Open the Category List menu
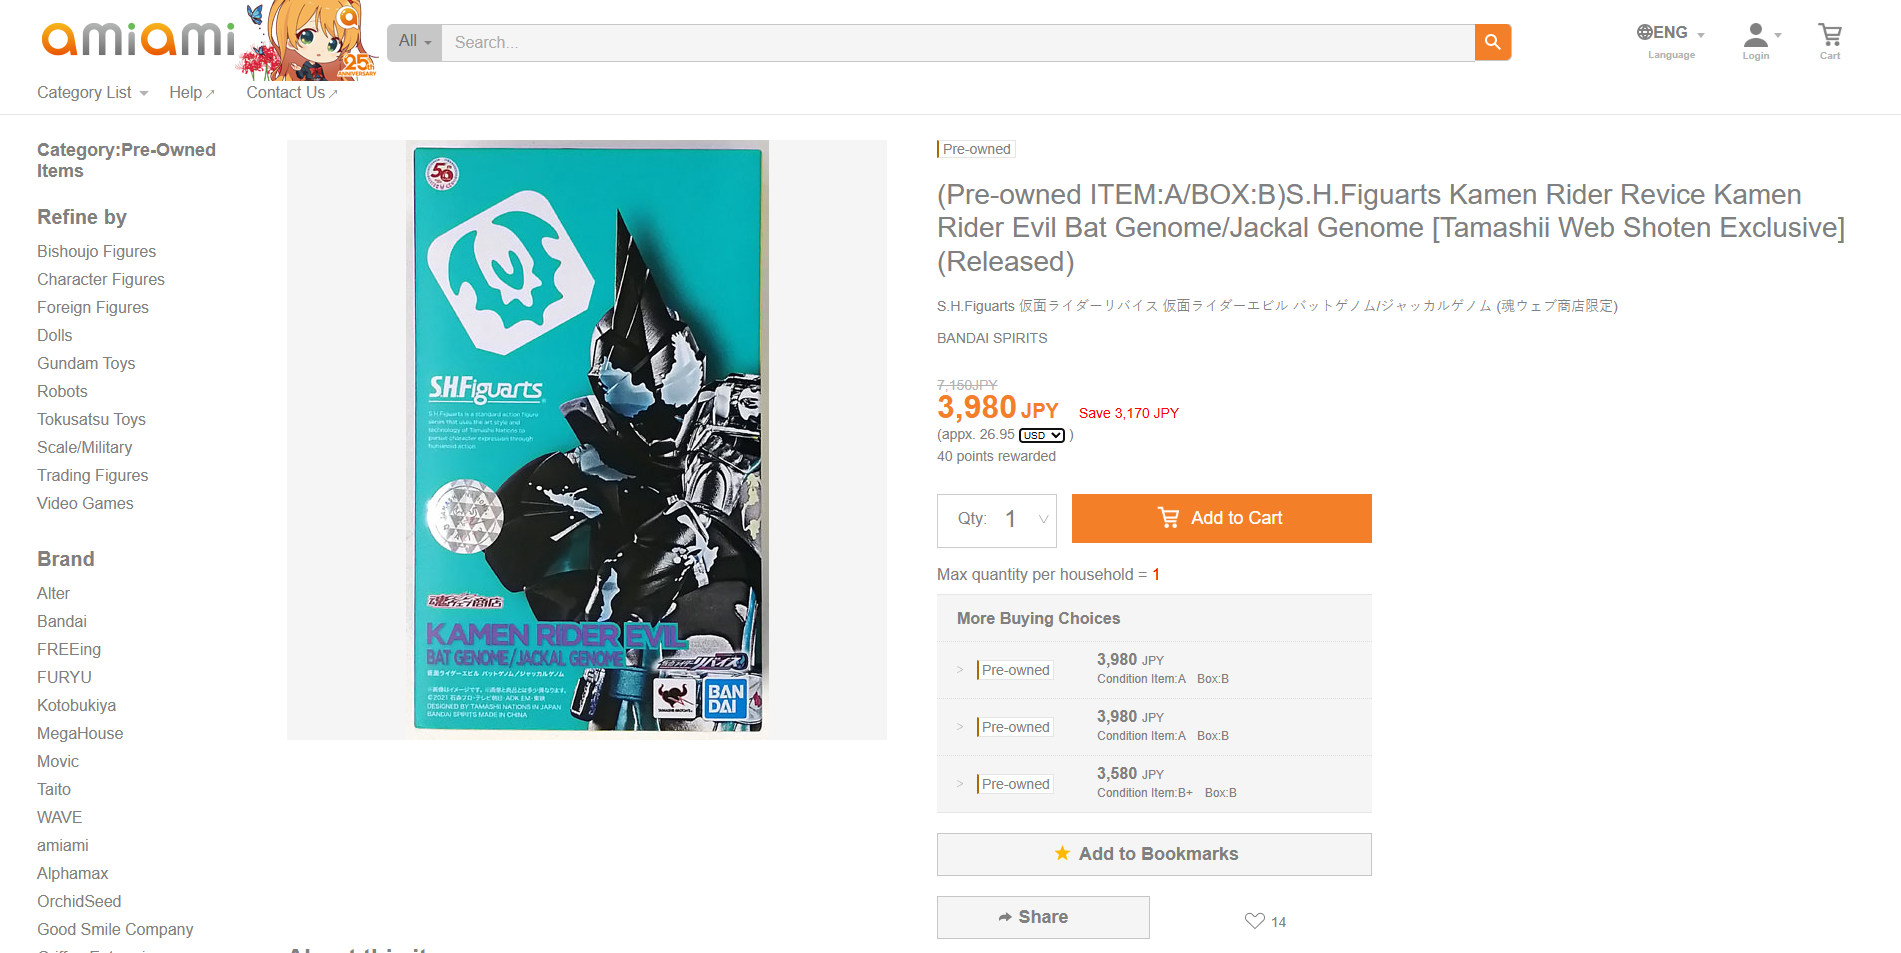The width and height of the screenshot is (1901, 953). [92, 93]
